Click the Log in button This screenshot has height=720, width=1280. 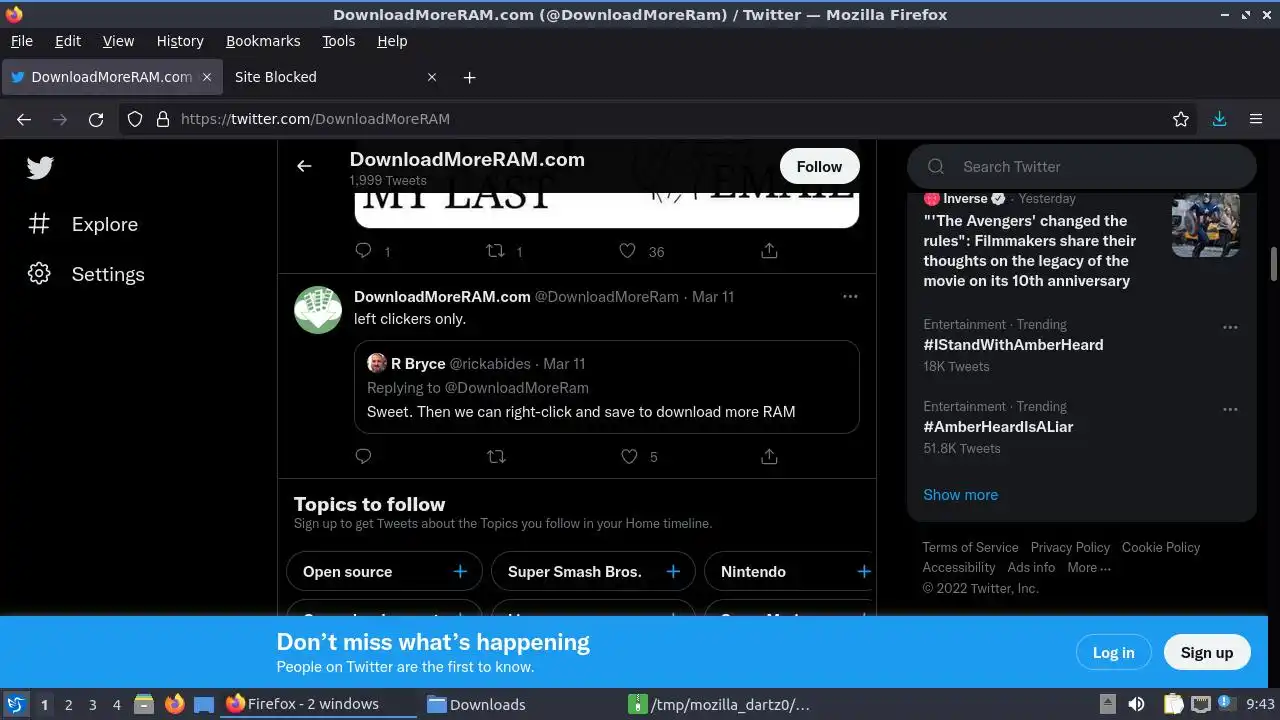tap(1113, 653)
